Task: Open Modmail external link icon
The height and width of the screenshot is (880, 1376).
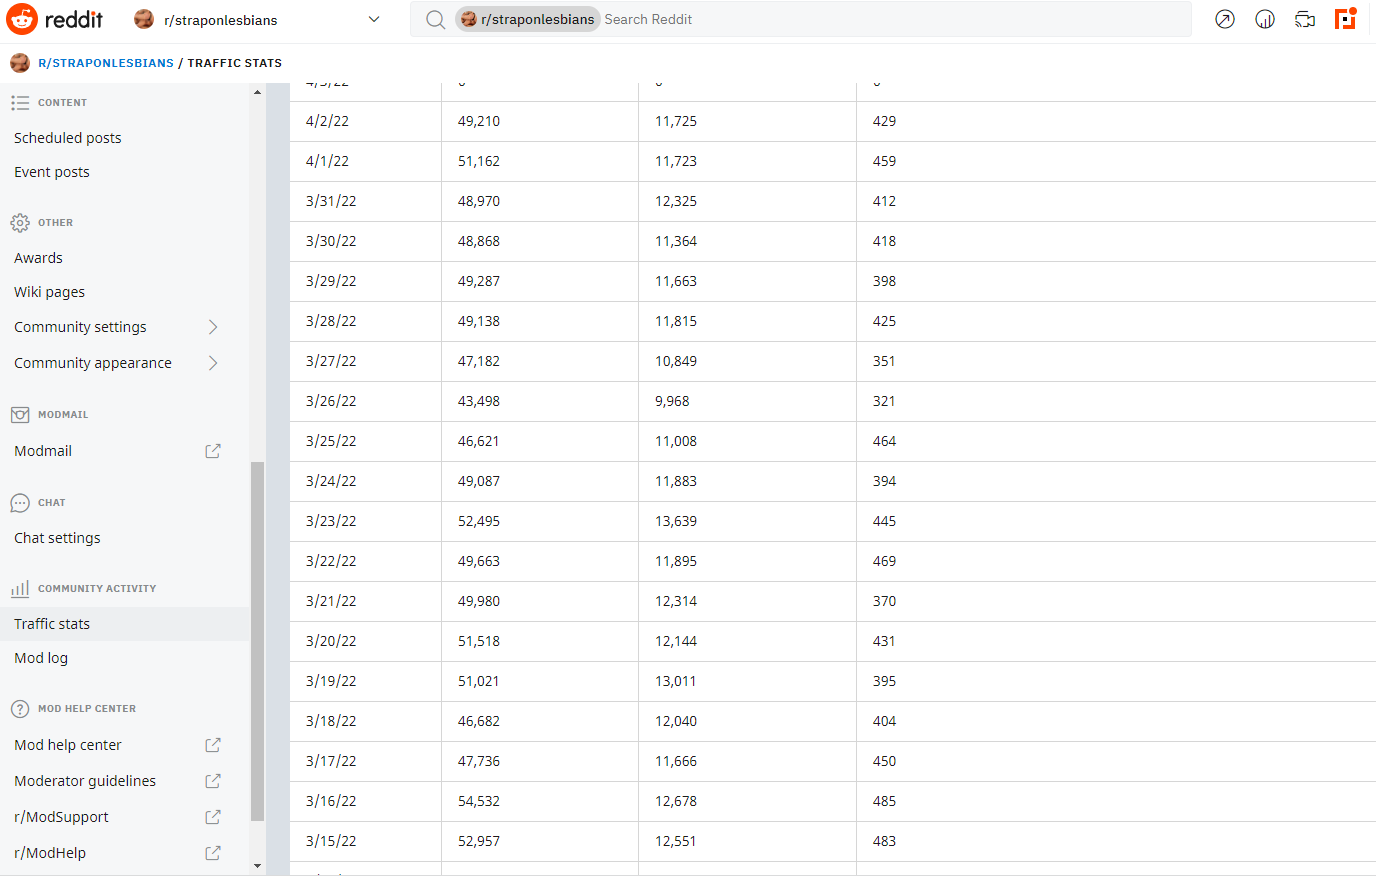Action: (x=213, y=451)
